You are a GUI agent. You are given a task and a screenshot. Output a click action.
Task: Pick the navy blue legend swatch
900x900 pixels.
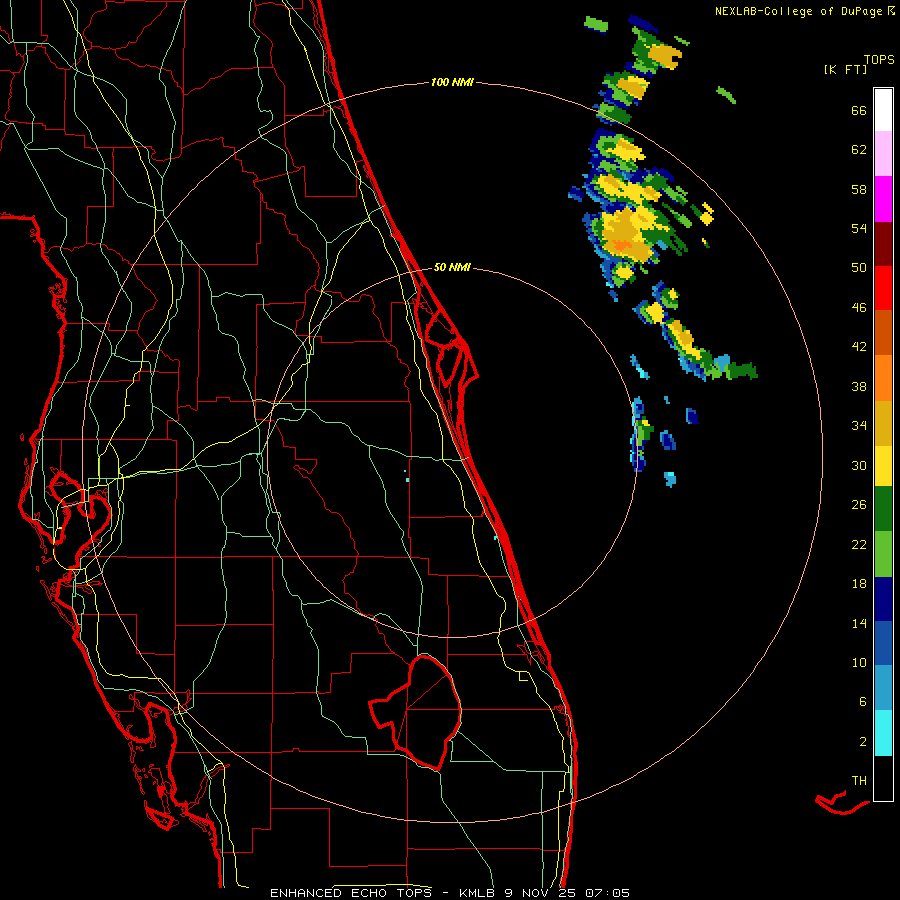(x=883, y=599)
